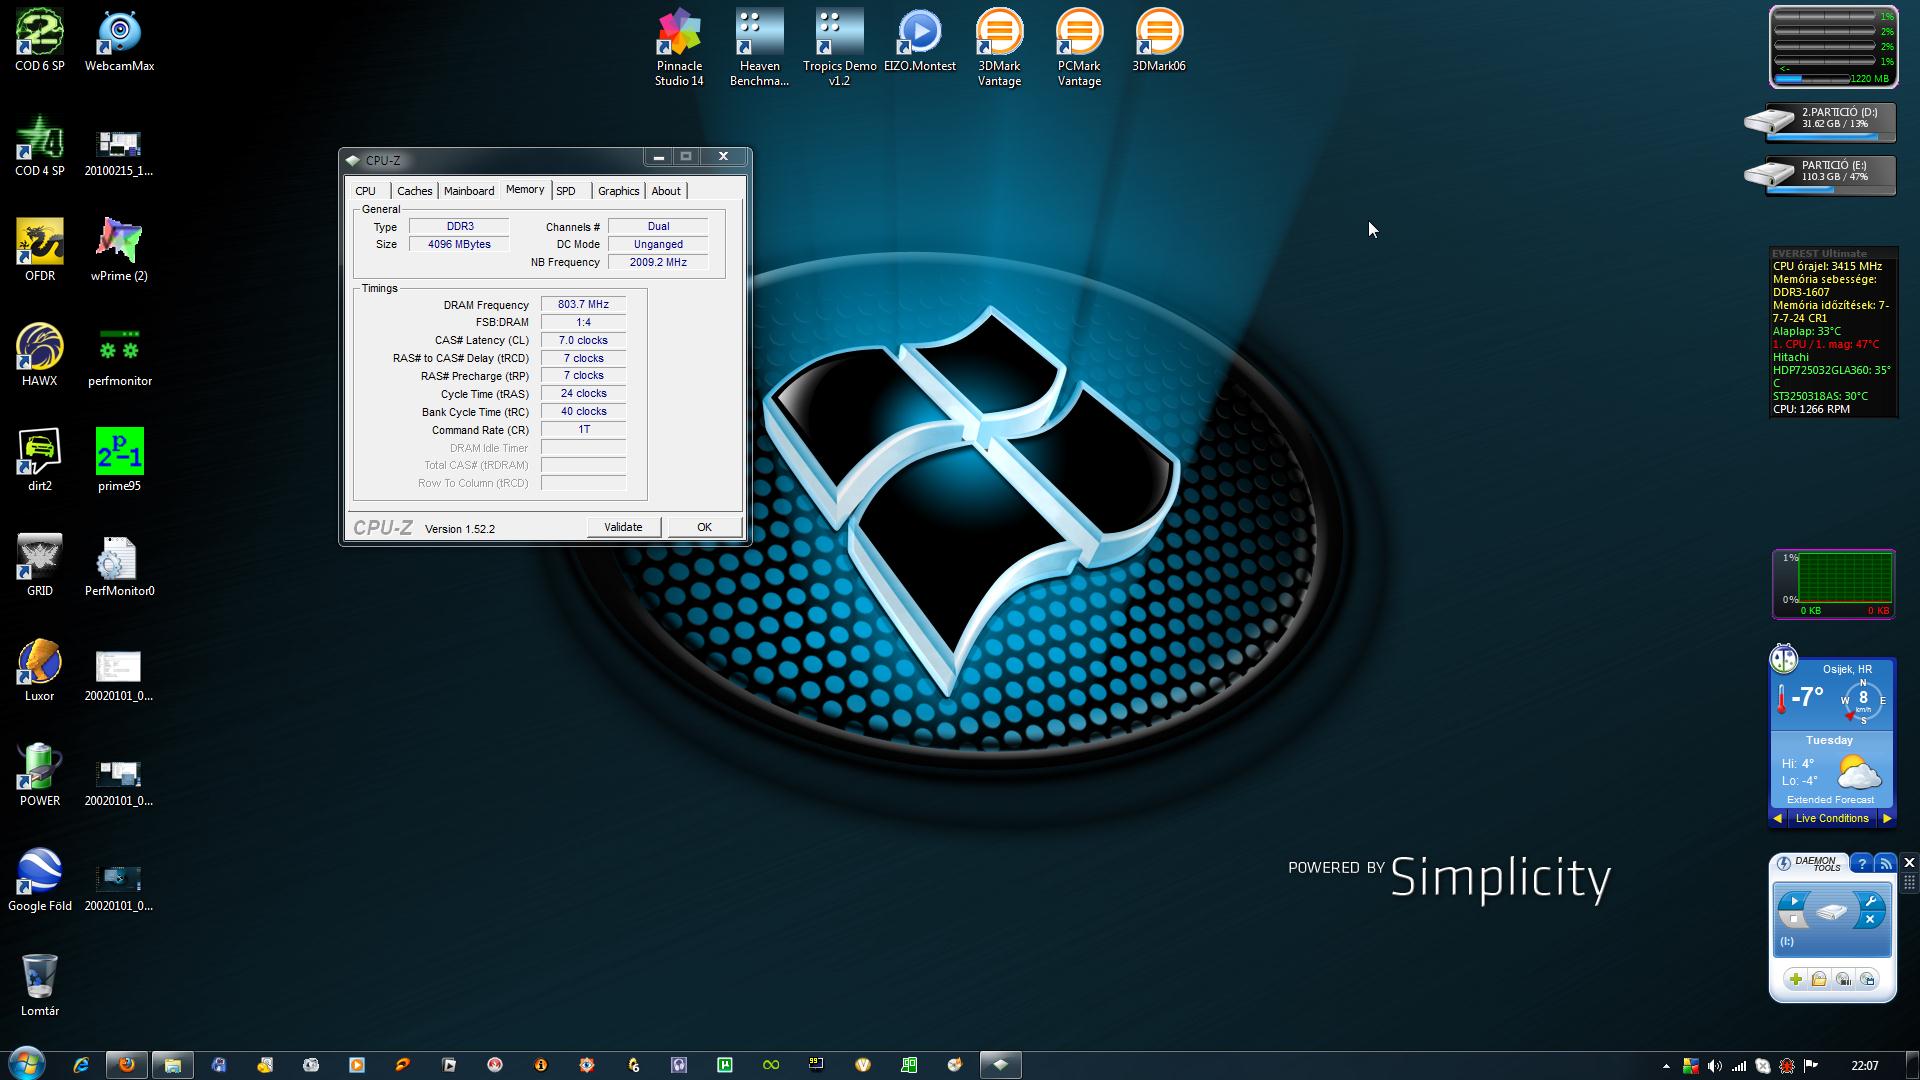Click the DRAM Frequency 803.7 MHz value
The width and height of the screenshot is (1920, 1080).
583,304
